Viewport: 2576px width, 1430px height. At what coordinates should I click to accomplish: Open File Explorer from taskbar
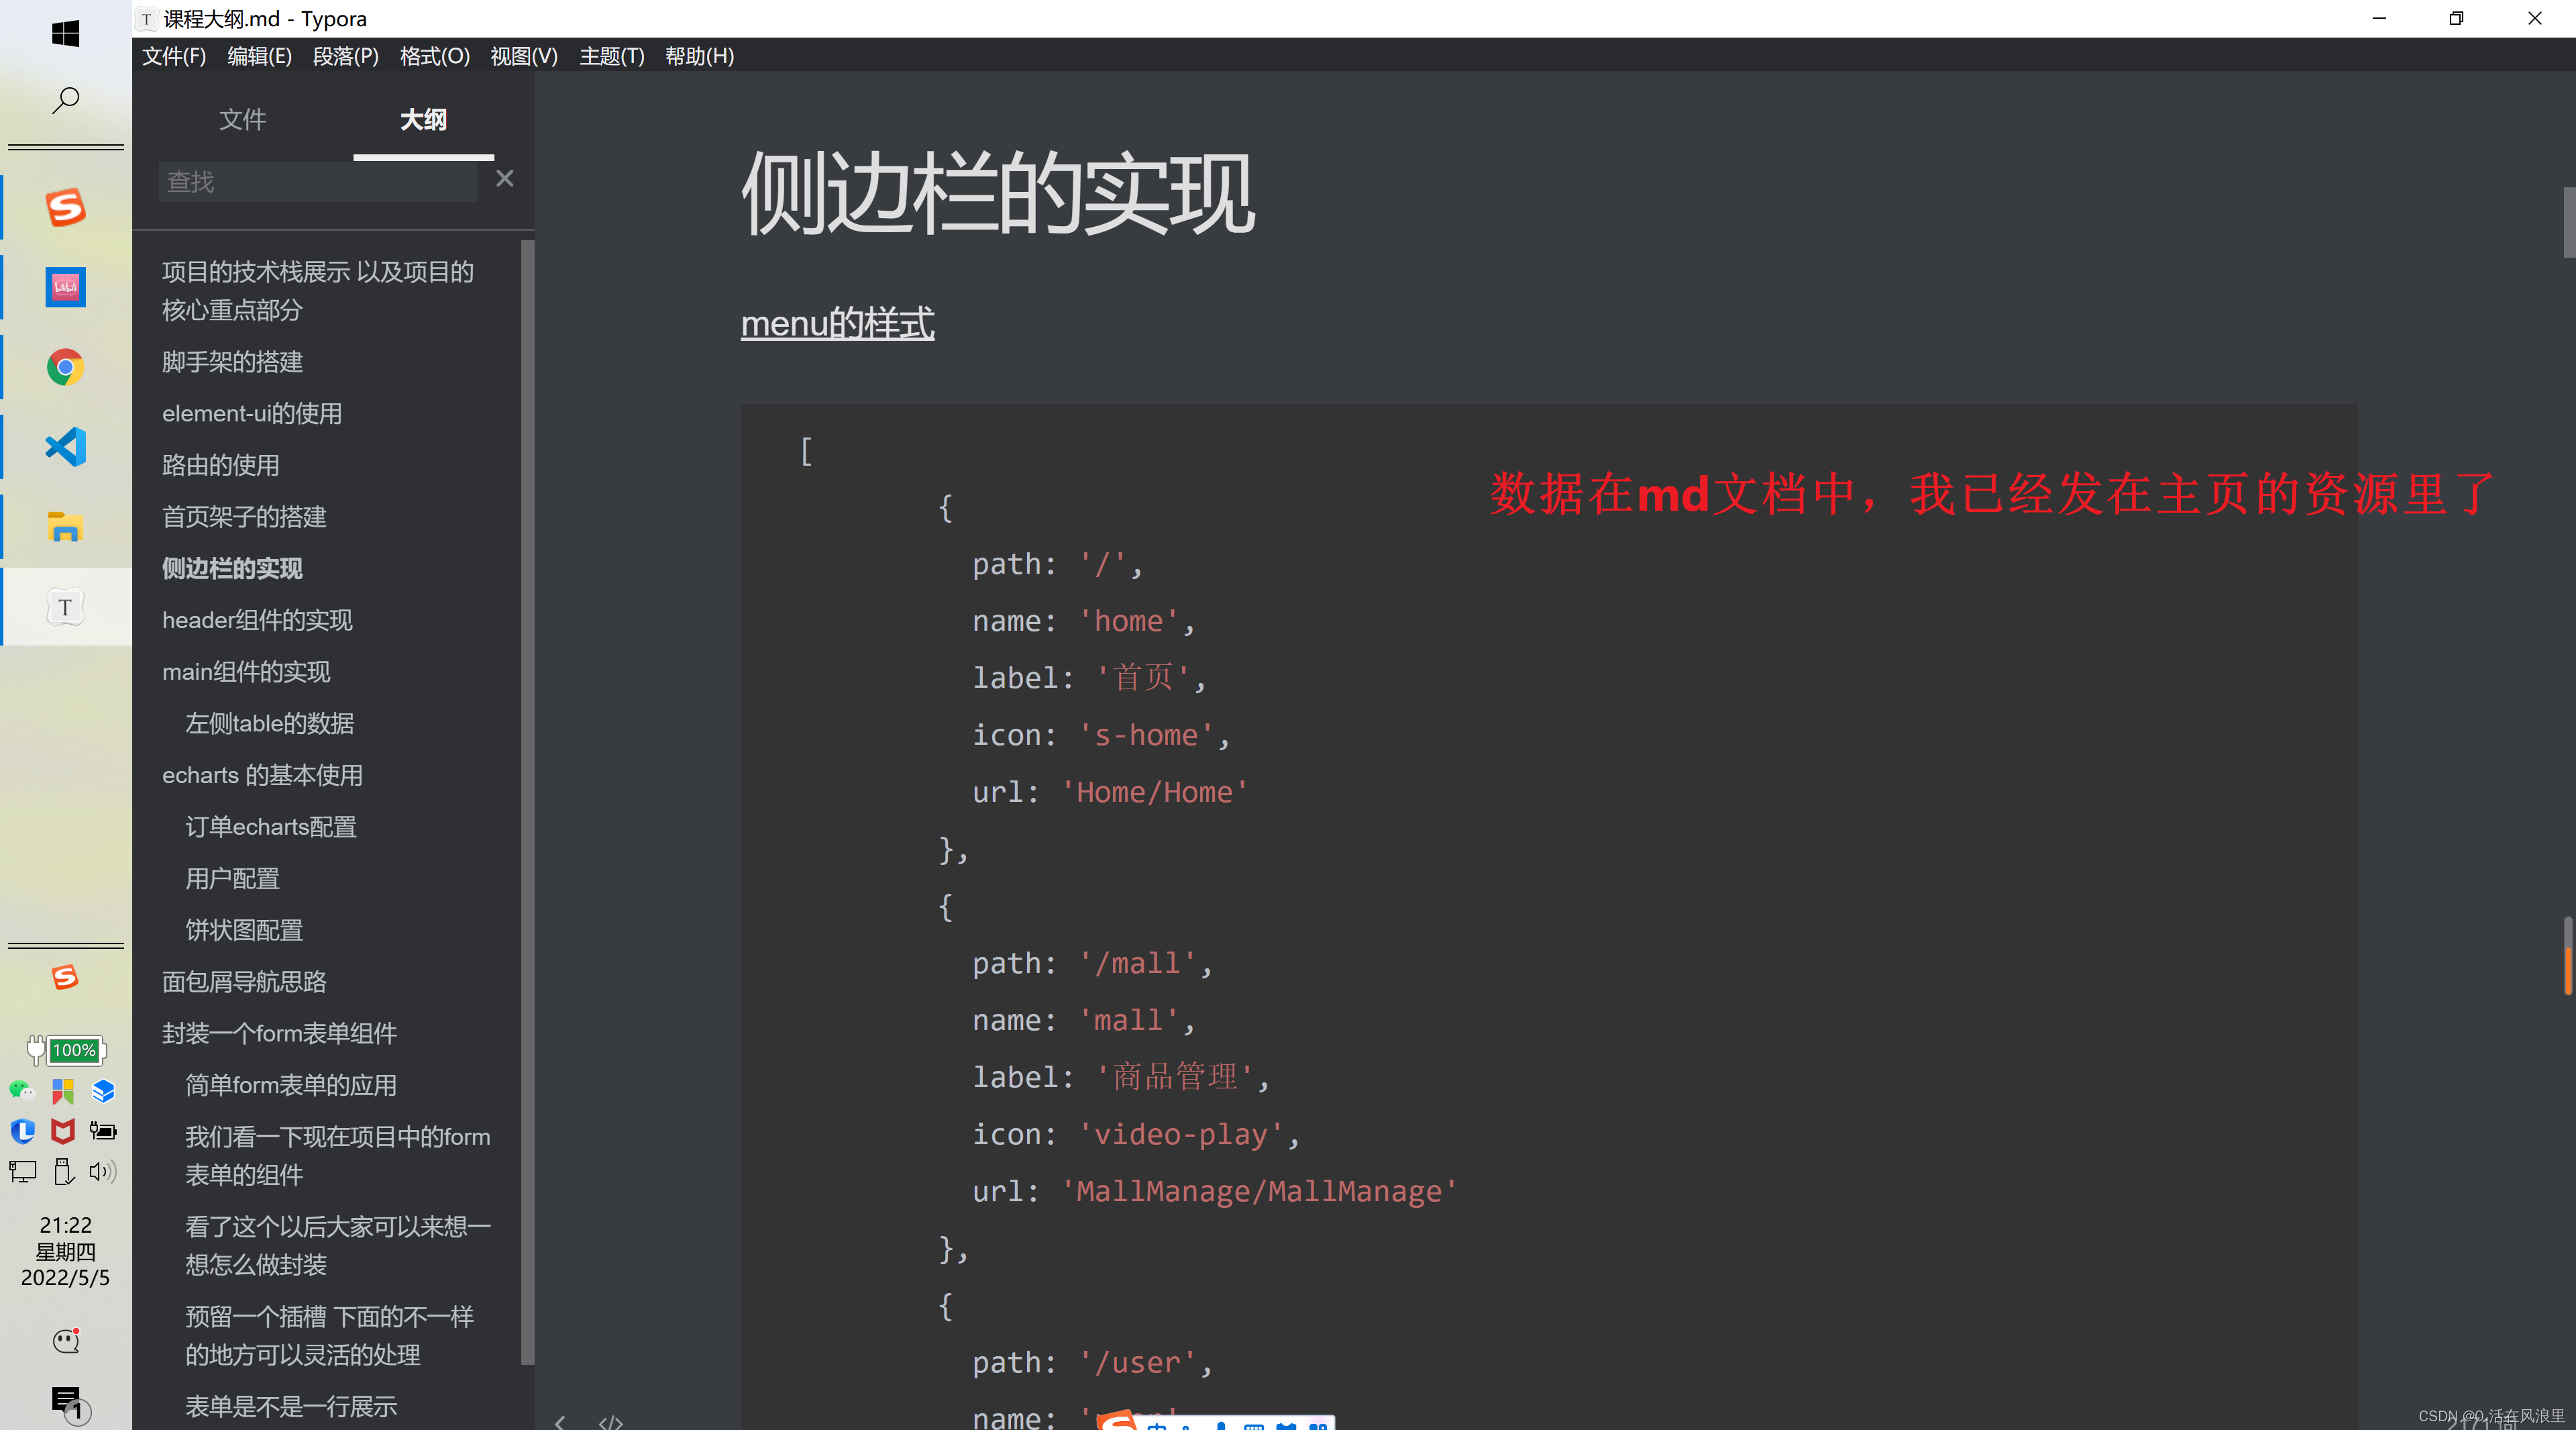[x=65, y=527]
